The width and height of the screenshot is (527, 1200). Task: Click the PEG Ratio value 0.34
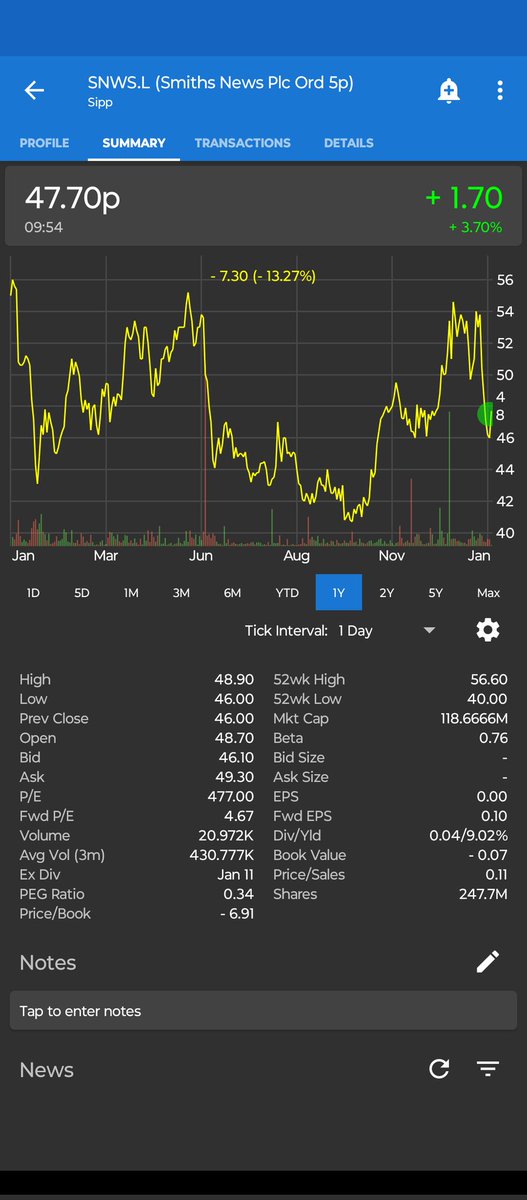pyautogui.click(x=239, y=894)
